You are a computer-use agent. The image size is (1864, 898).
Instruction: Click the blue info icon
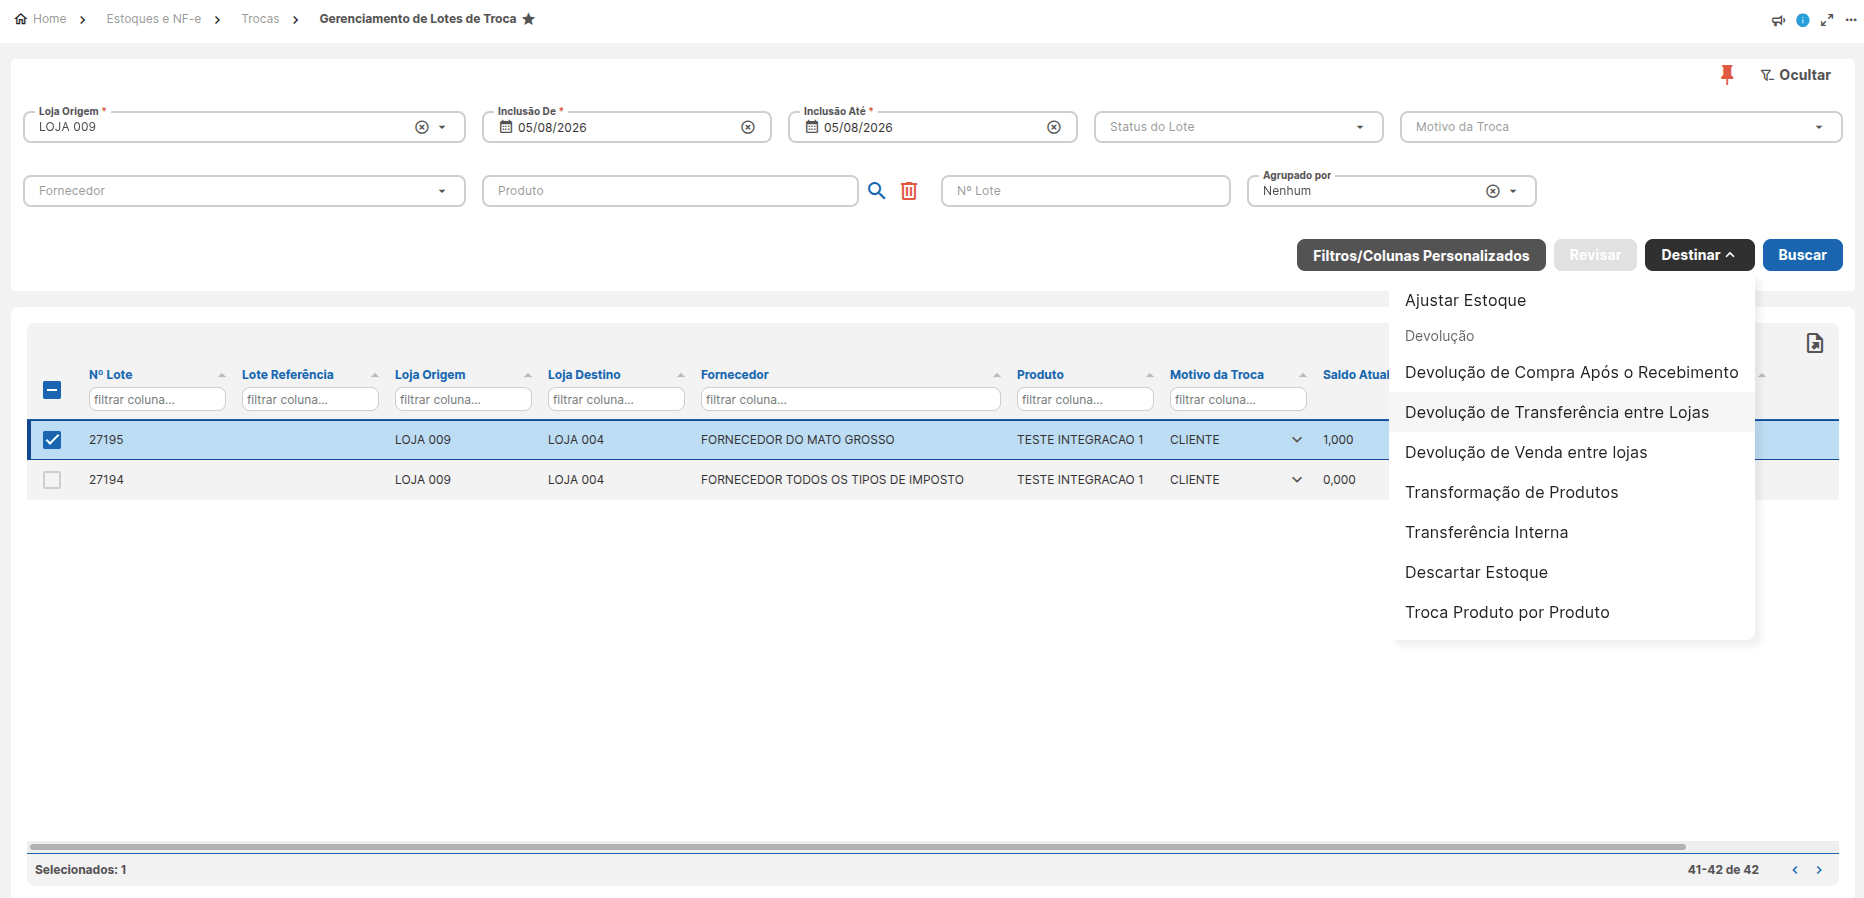(1803, 20)
